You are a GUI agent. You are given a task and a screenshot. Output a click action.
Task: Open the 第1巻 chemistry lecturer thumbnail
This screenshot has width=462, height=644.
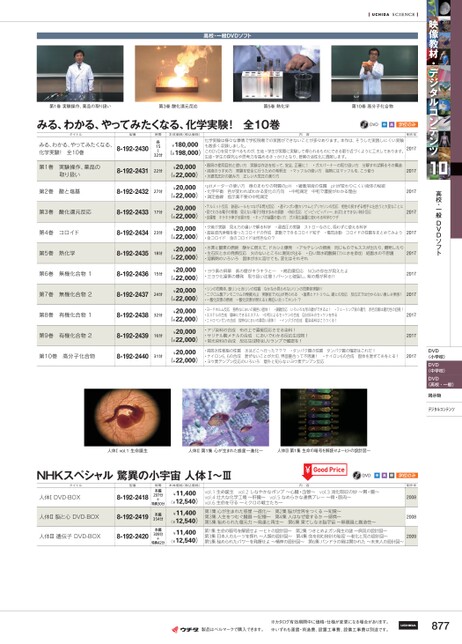80,74
